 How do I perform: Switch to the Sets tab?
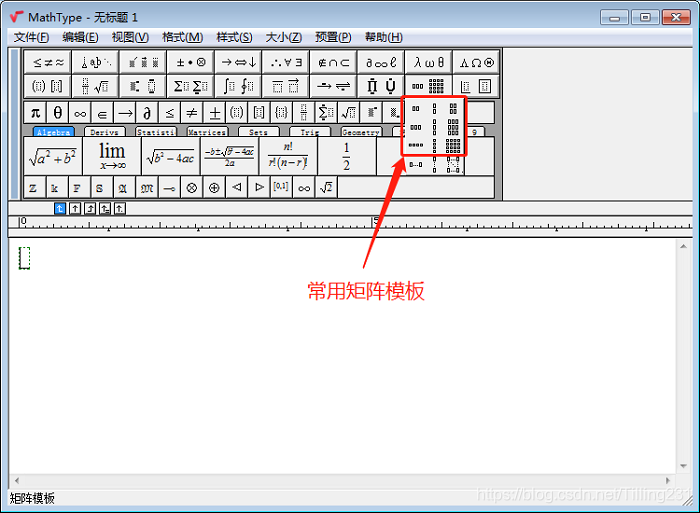point(258,132)
